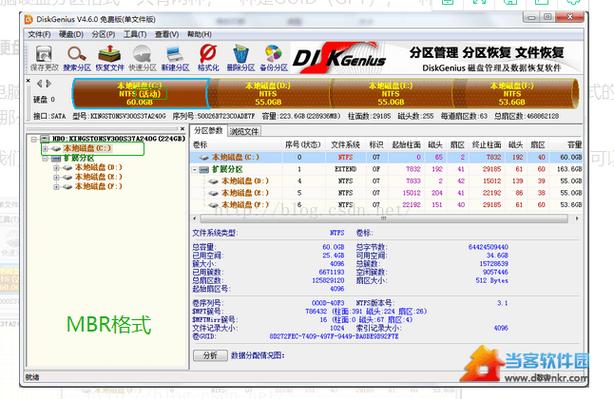Go to next disk with right arrow
The width and height of the screenshot is (614, 399).
(48, 84)
